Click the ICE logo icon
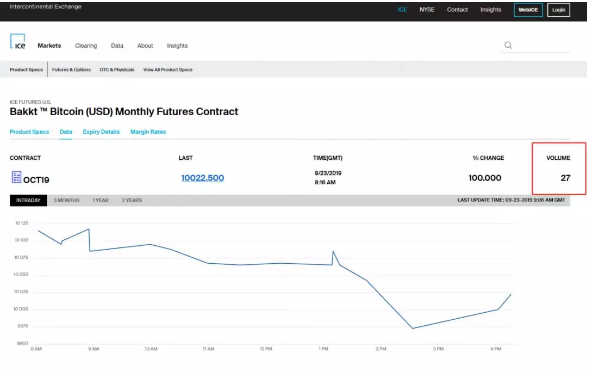 [x=18, y=41]
